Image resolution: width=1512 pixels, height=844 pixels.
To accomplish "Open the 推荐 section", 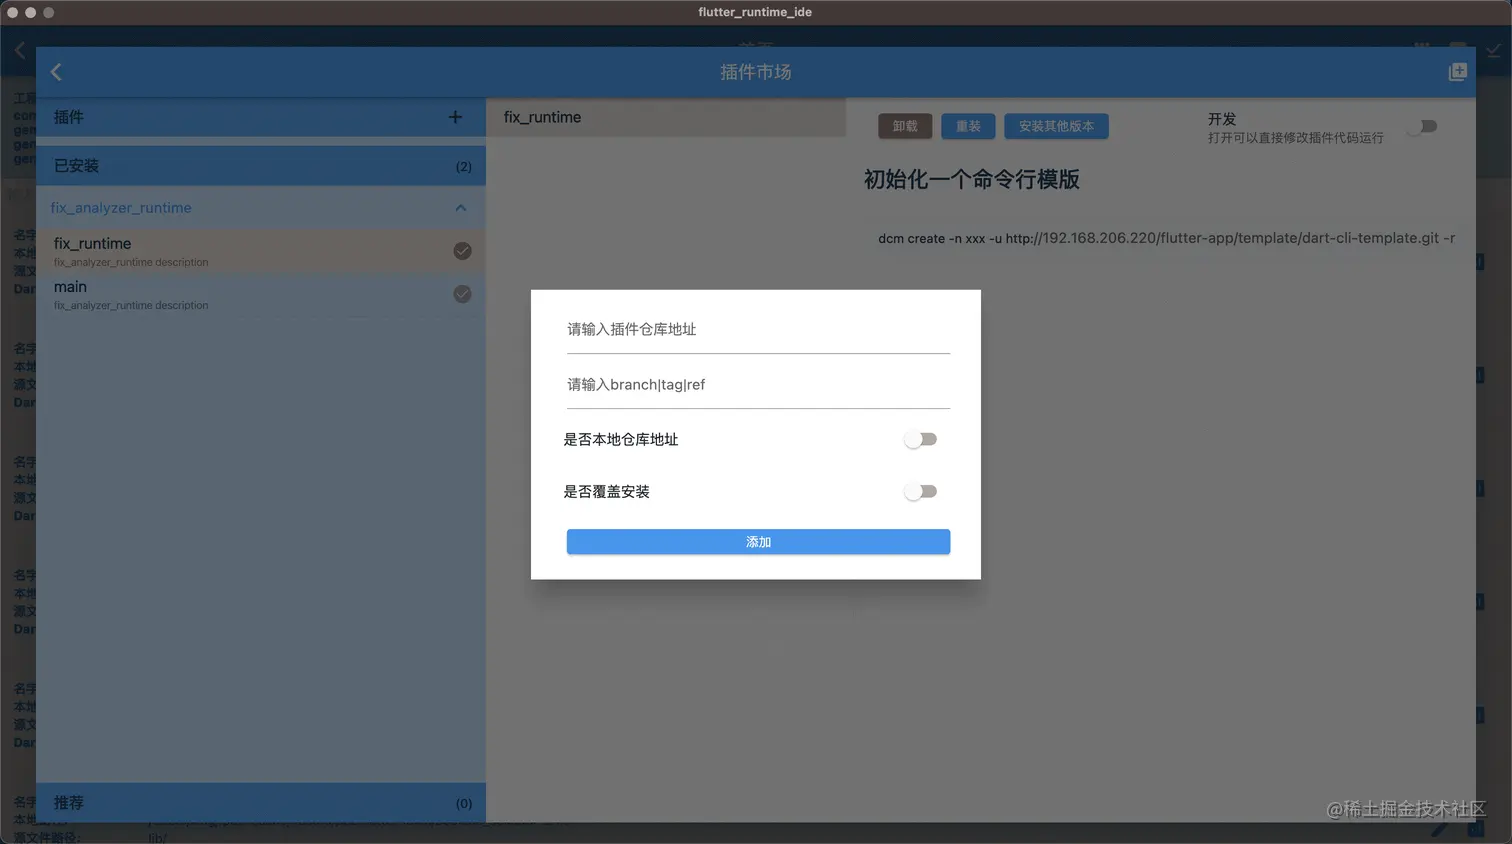I will point(261,803).
